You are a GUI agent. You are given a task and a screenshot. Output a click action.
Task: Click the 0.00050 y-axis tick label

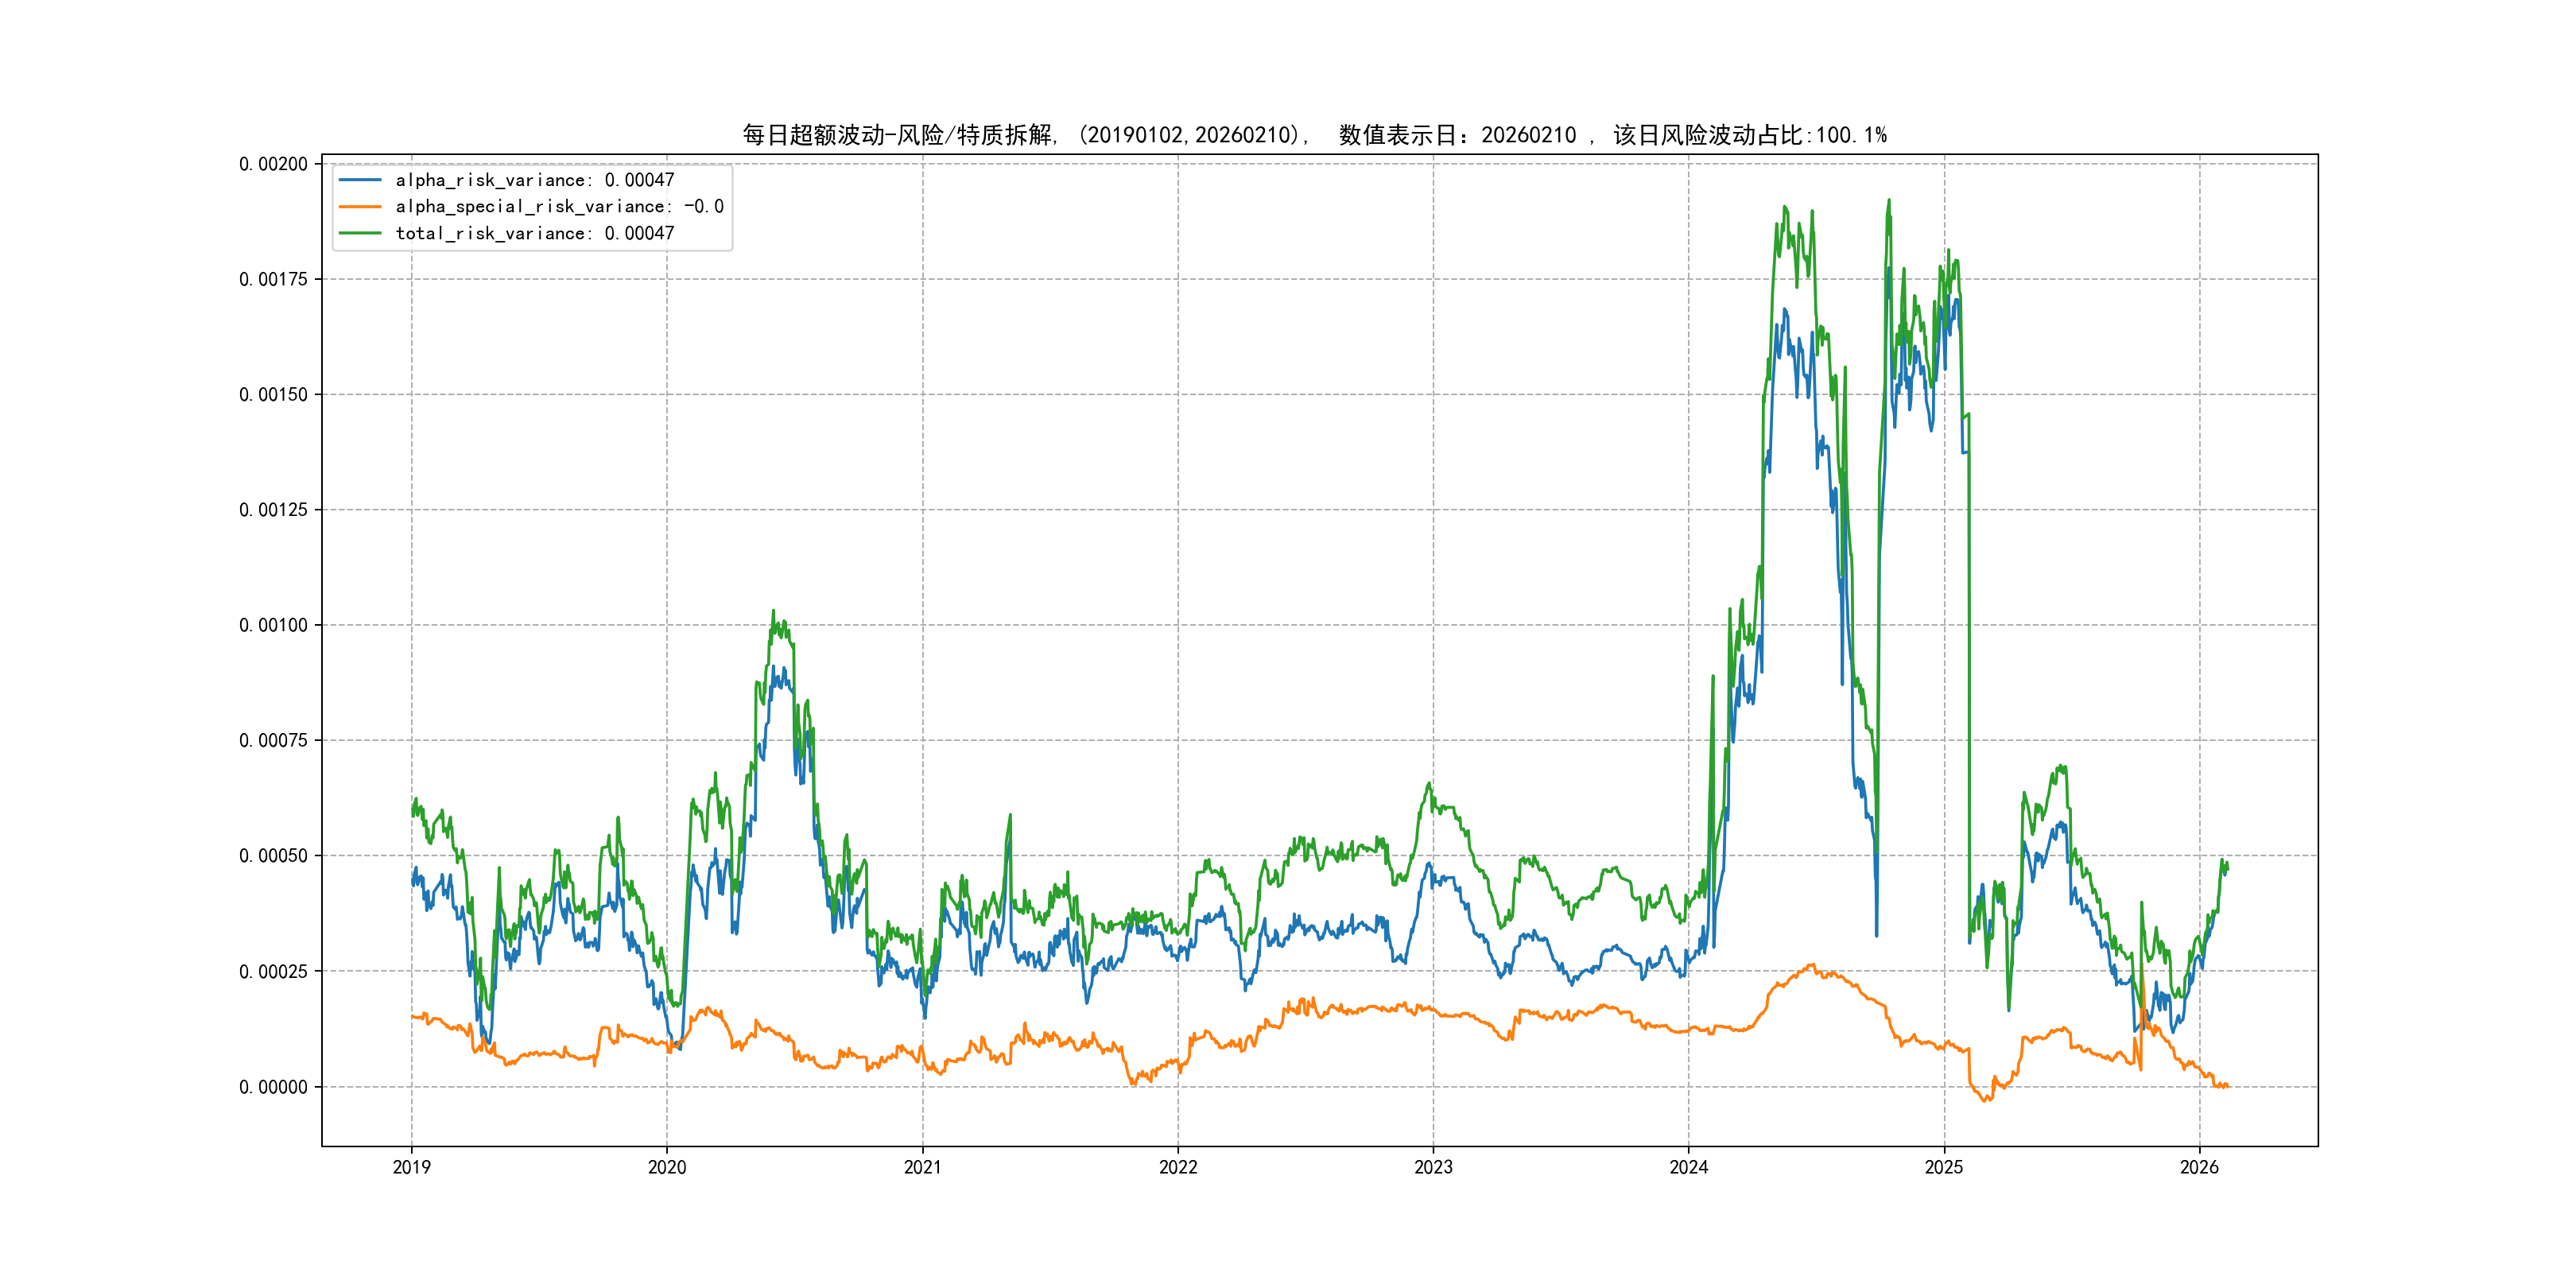coord(273,856)
